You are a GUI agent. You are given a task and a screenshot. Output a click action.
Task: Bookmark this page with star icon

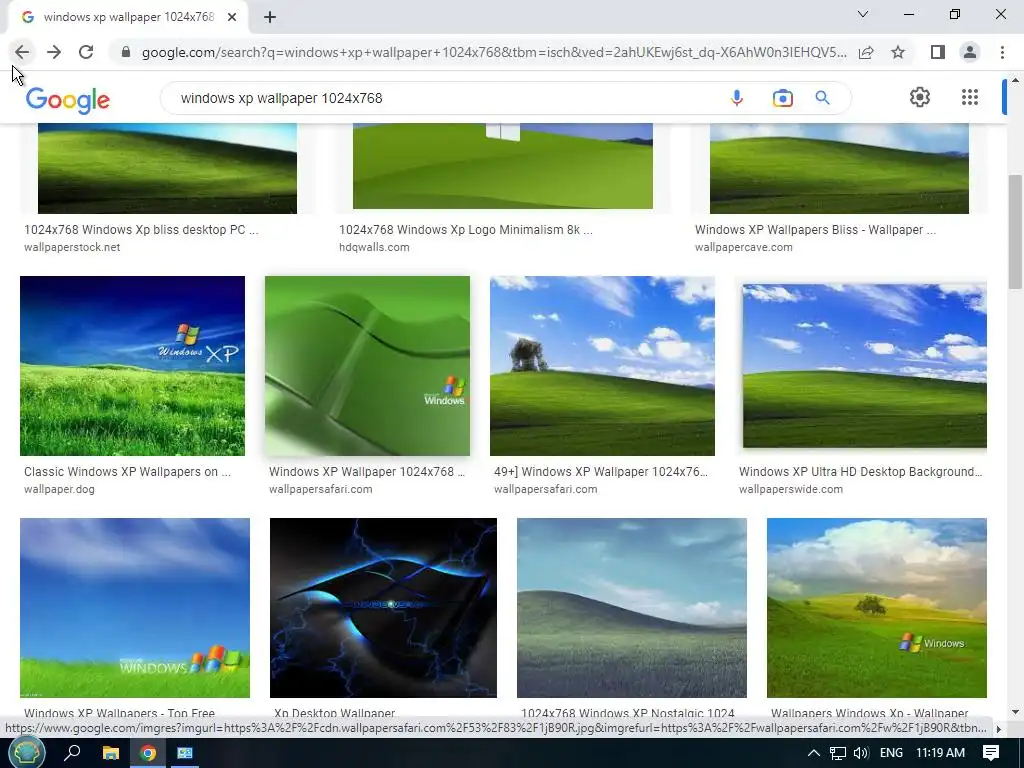coord(898,52)
